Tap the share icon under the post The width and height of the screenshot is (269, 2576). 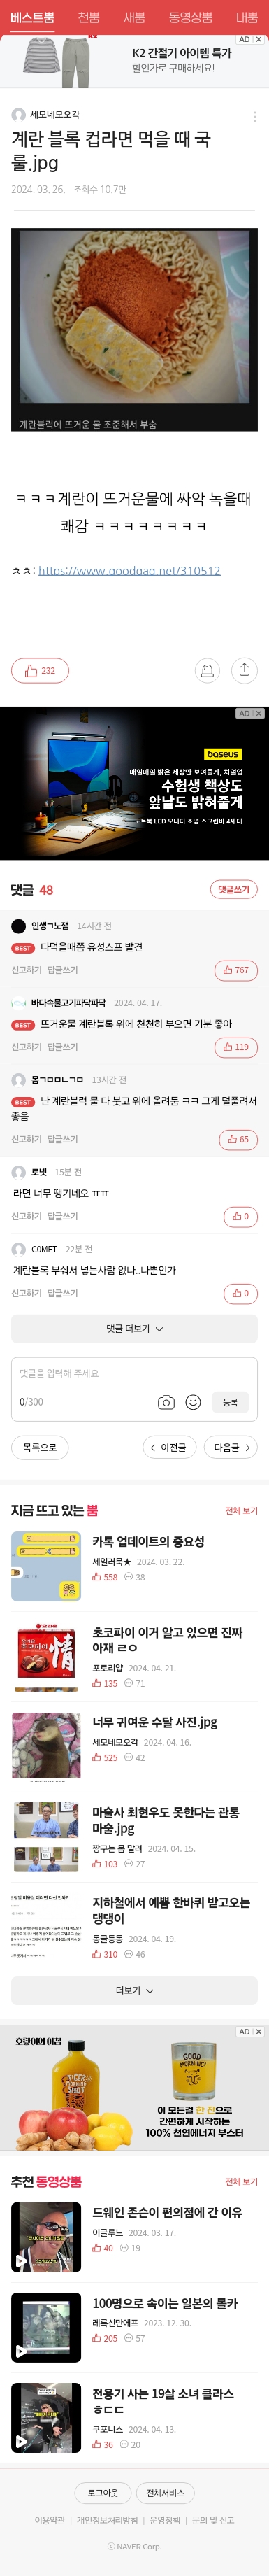tap(244, 669)
